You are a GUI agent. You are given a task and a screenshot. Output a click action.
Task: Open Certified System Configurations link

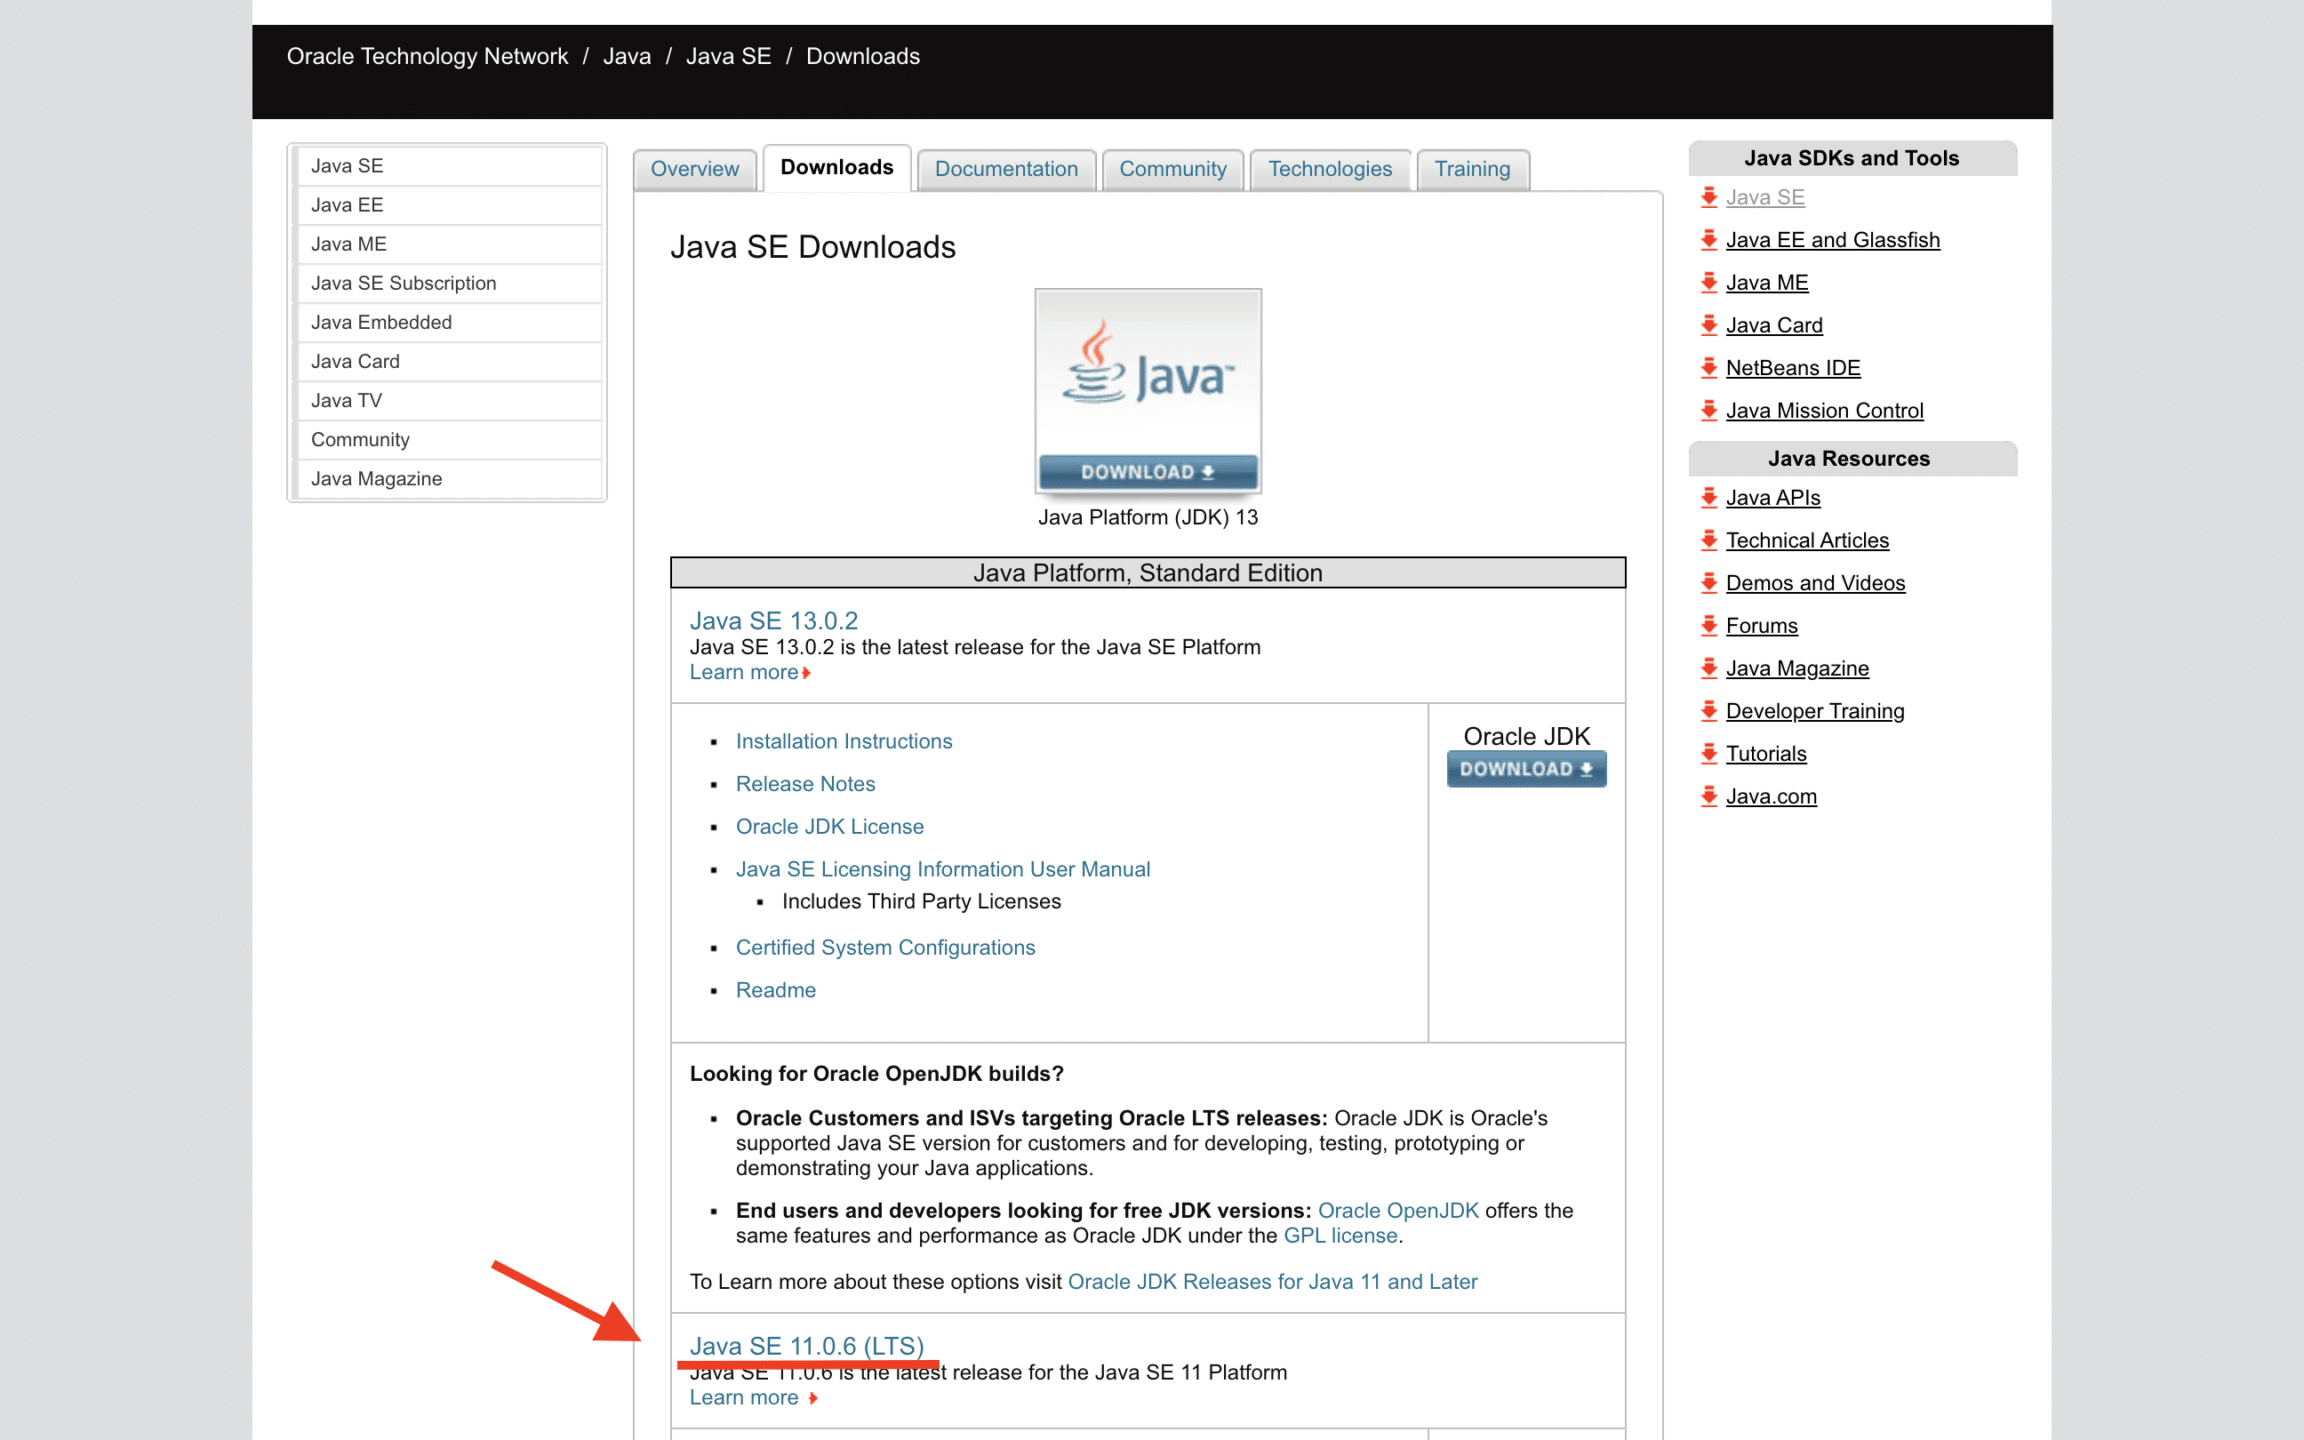(885, 947)
